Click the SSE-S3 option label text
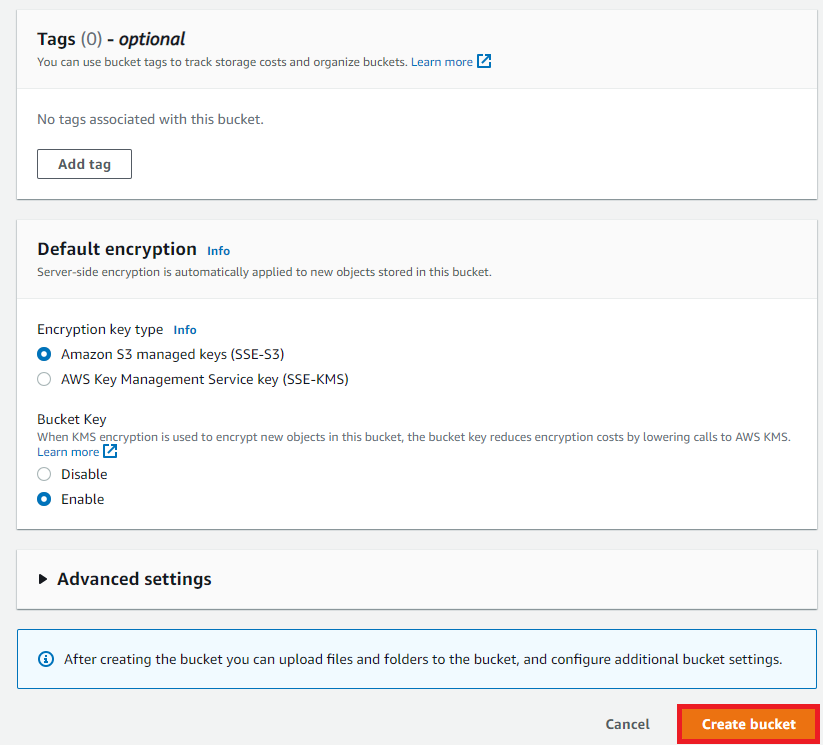The image size is (823, 745). pos(173,354)
